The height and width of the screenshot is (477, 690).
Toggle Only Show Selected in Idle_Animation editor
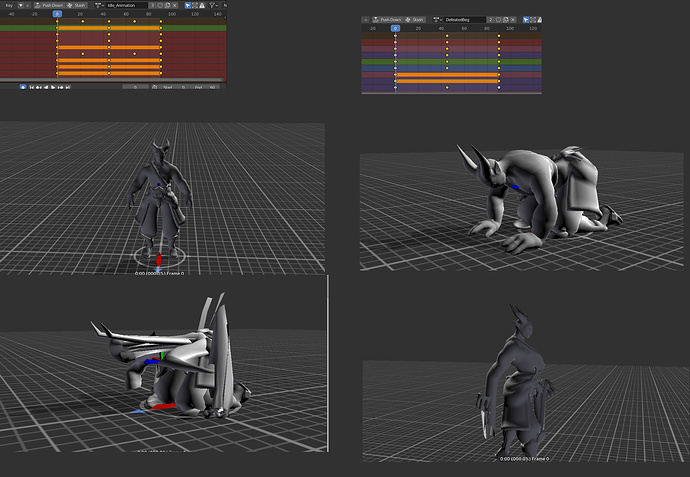188,5
